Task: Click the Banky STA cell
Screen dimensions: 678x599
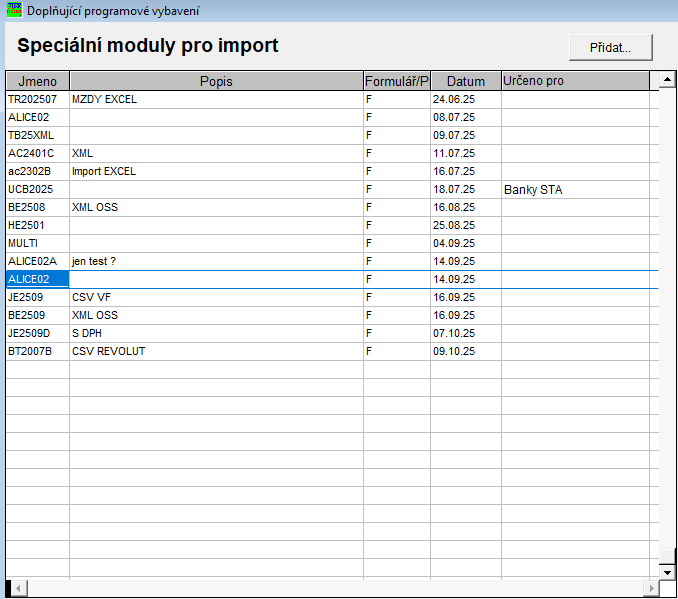Action: tap(575, 189)
